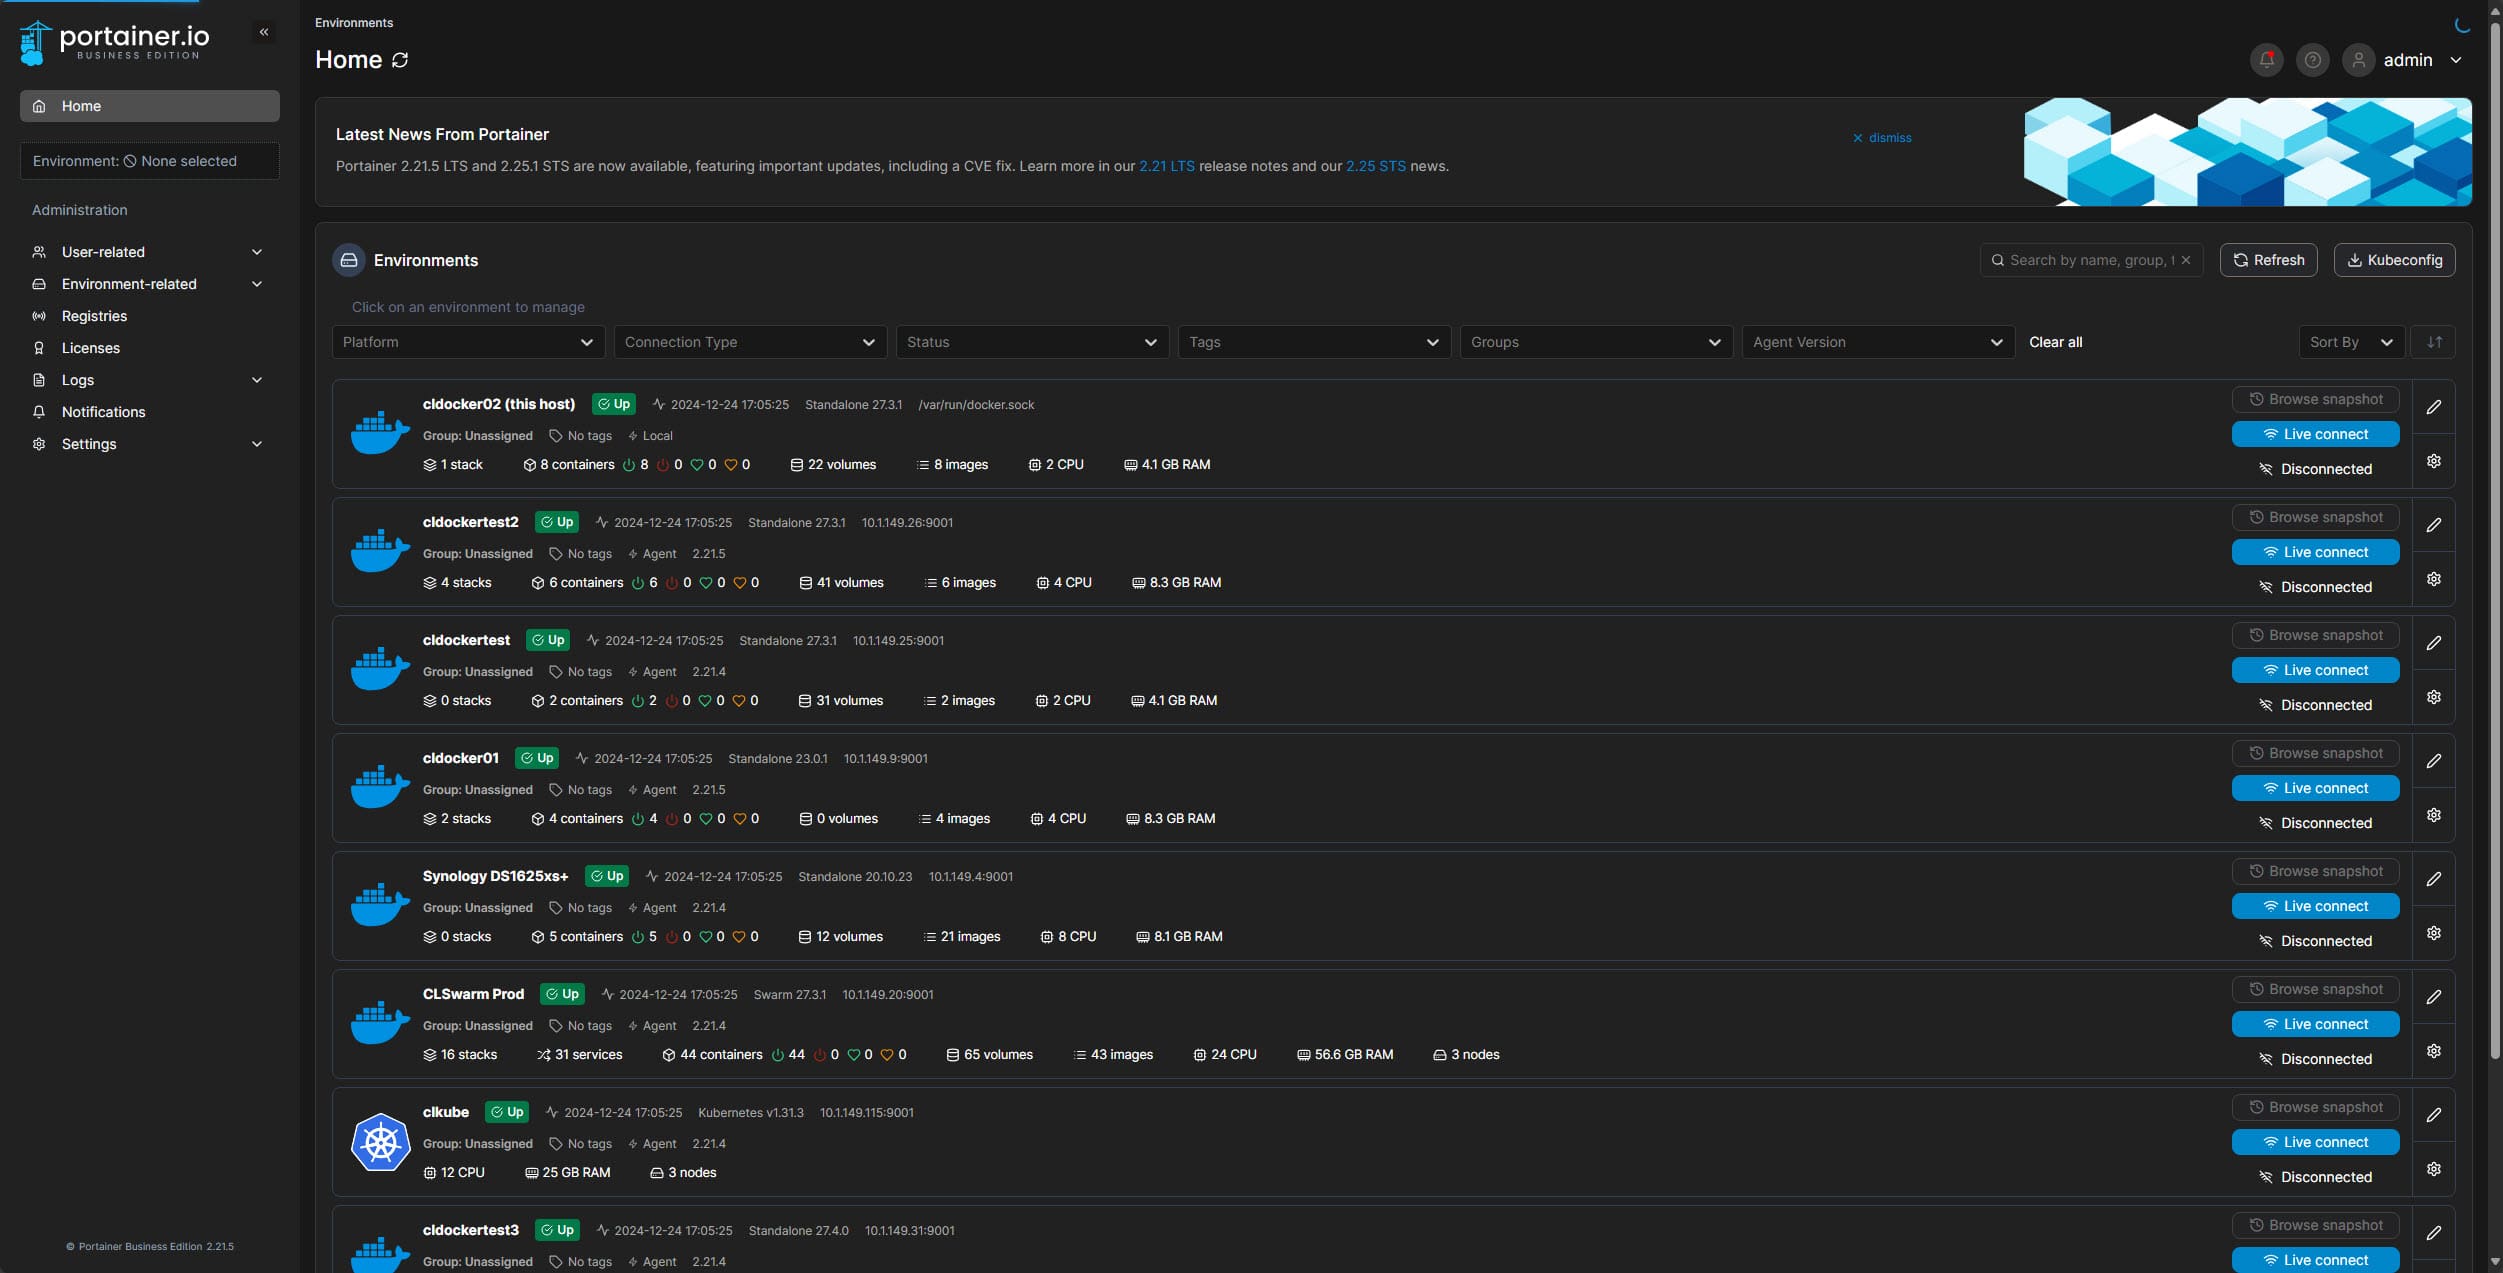The image size is (2503, 1273).
Task: Live connect to cldocker02 environment
Action: point(2315,434)
